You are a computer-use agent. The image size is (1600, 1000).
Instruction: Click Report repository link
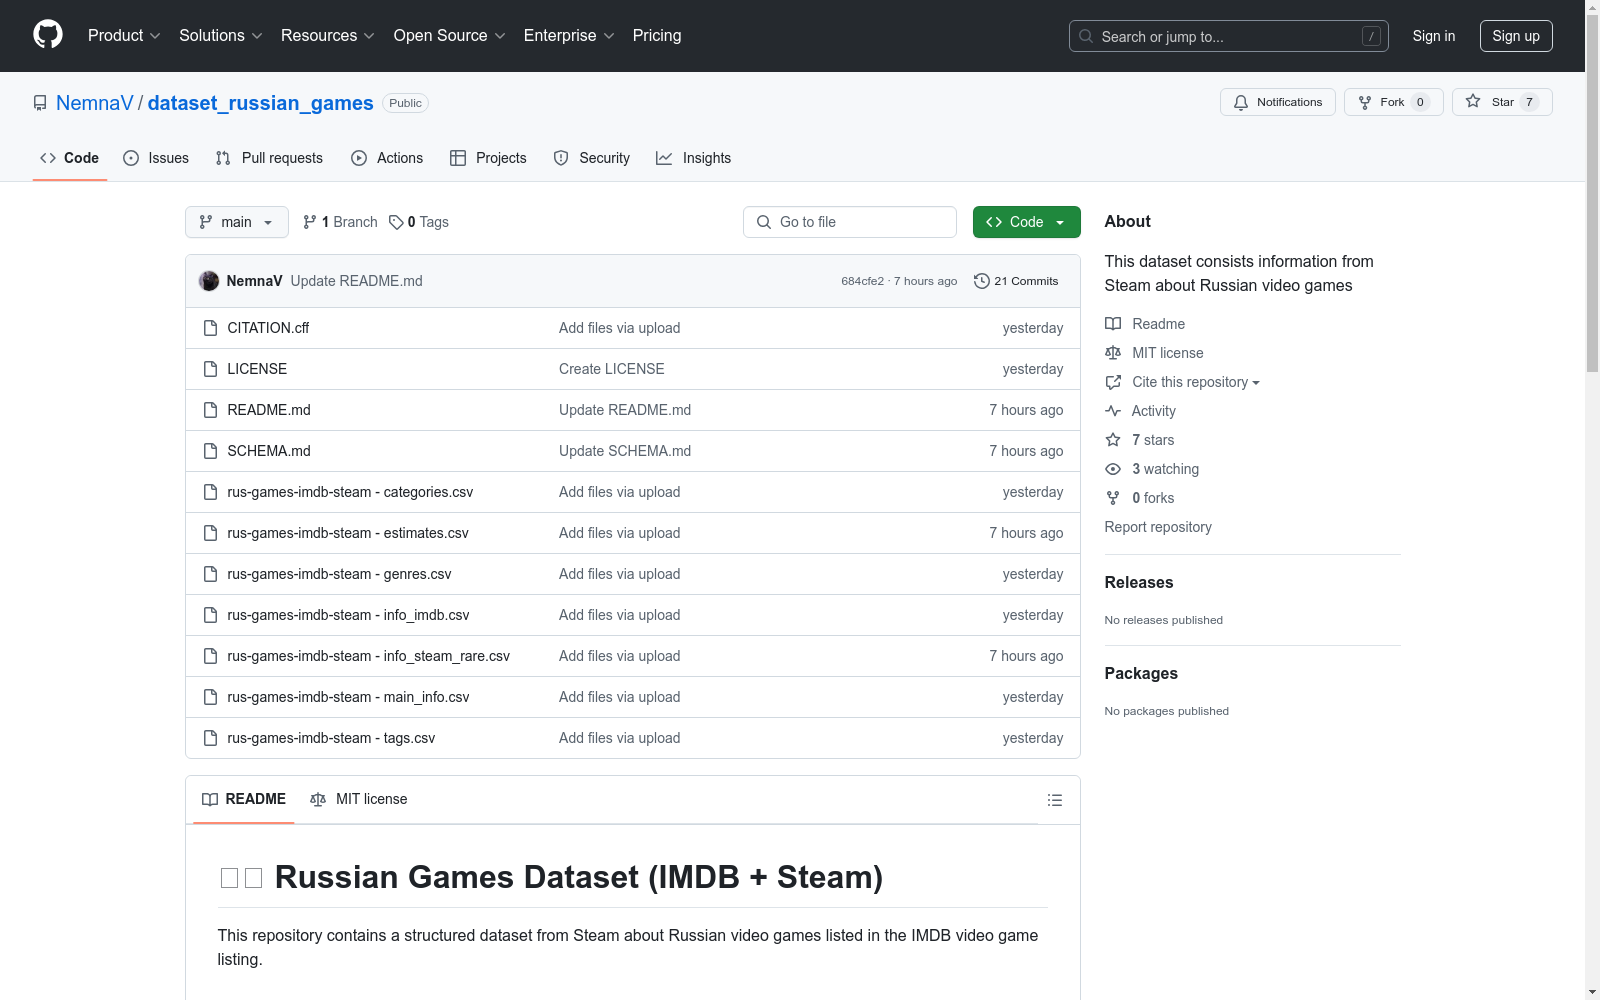1158,527
